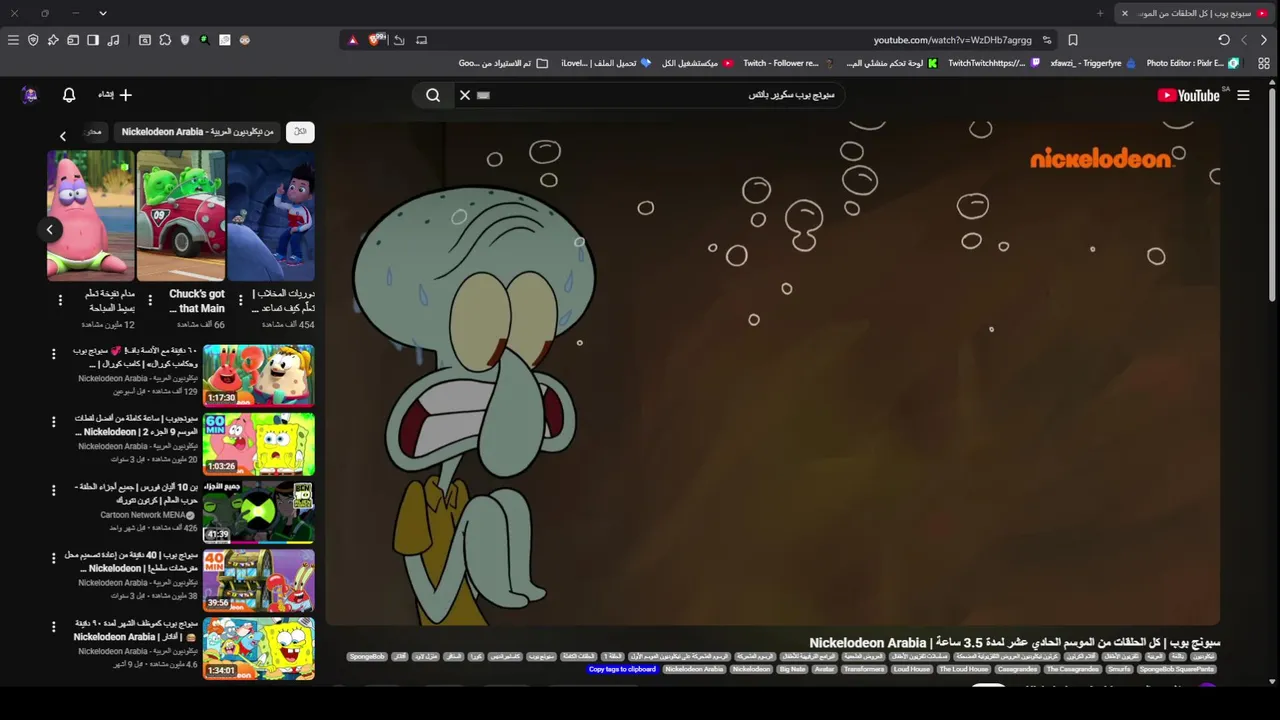This screenshot has height=720, width=1280.
Task: Open options for Chuck's got short
Action: 150,300
